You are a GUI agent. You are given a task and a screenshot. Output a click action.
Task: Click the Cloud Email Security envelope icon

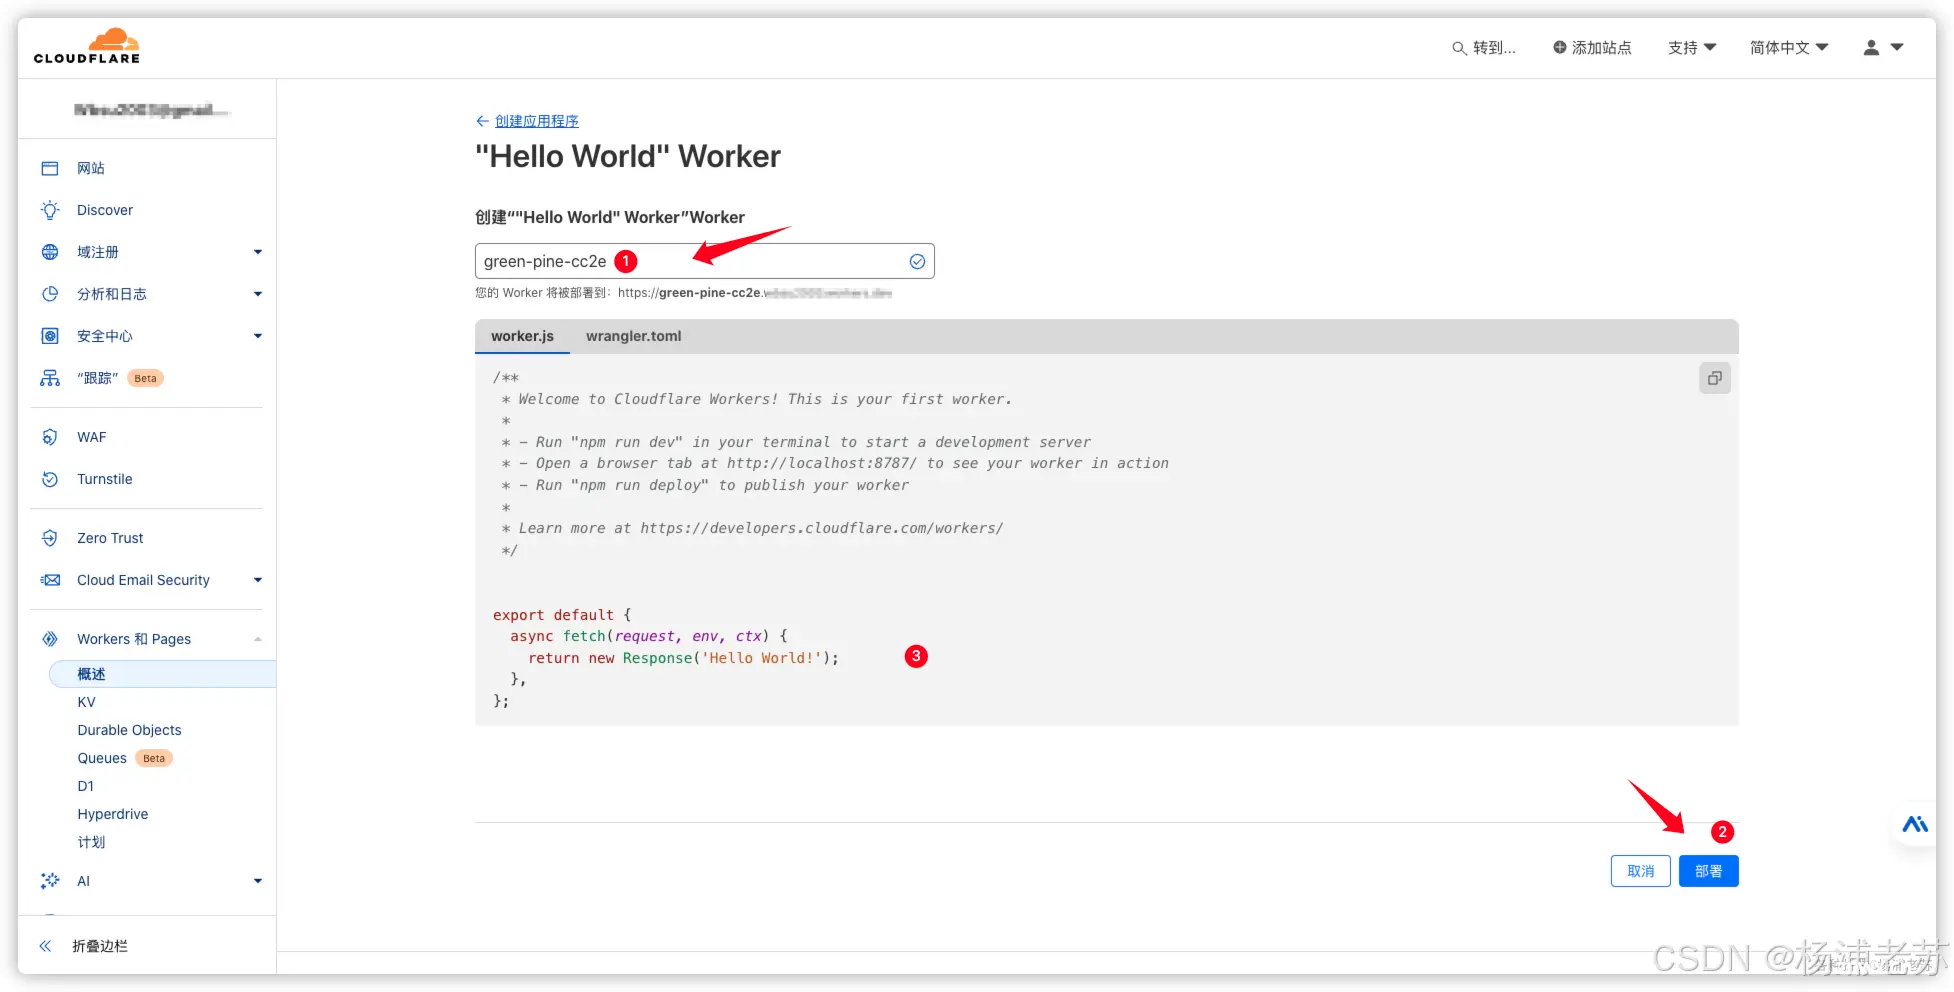pos(50,580)
